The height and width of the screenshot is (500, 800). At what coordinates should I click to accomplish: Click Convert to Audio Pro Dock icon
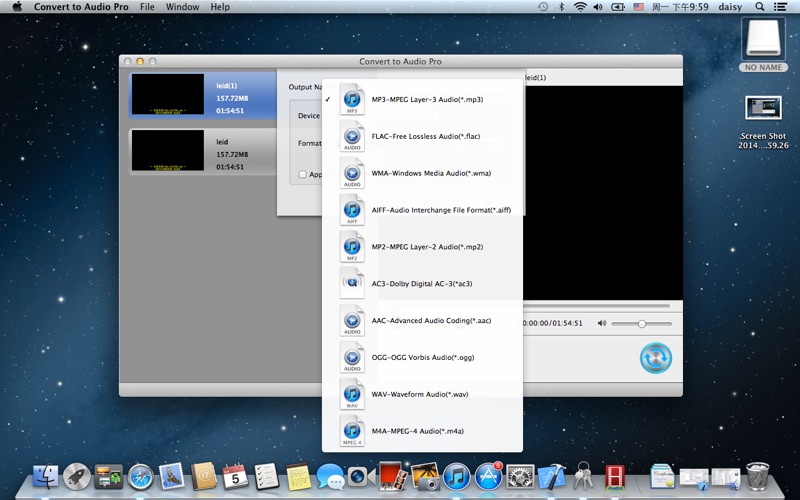click(x=615, y=477)
